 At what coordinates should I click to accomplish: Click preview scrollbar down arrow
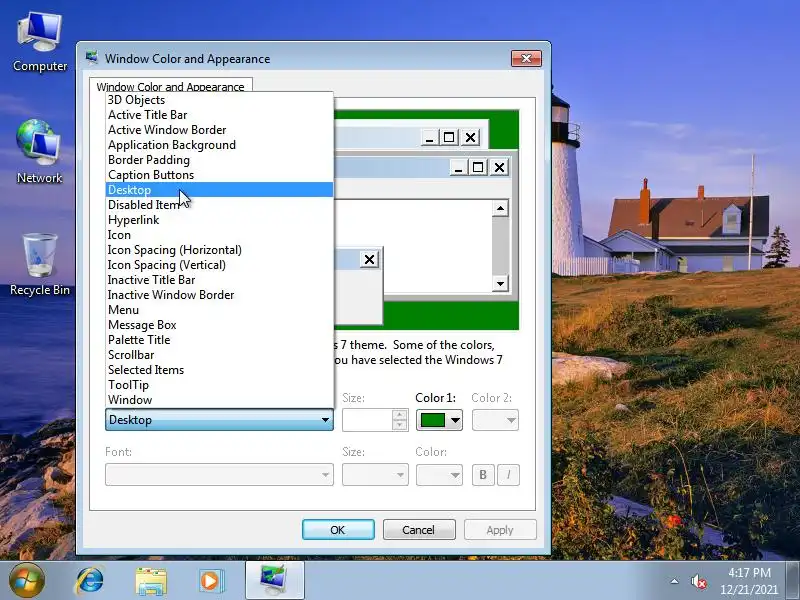click(500, 283)
